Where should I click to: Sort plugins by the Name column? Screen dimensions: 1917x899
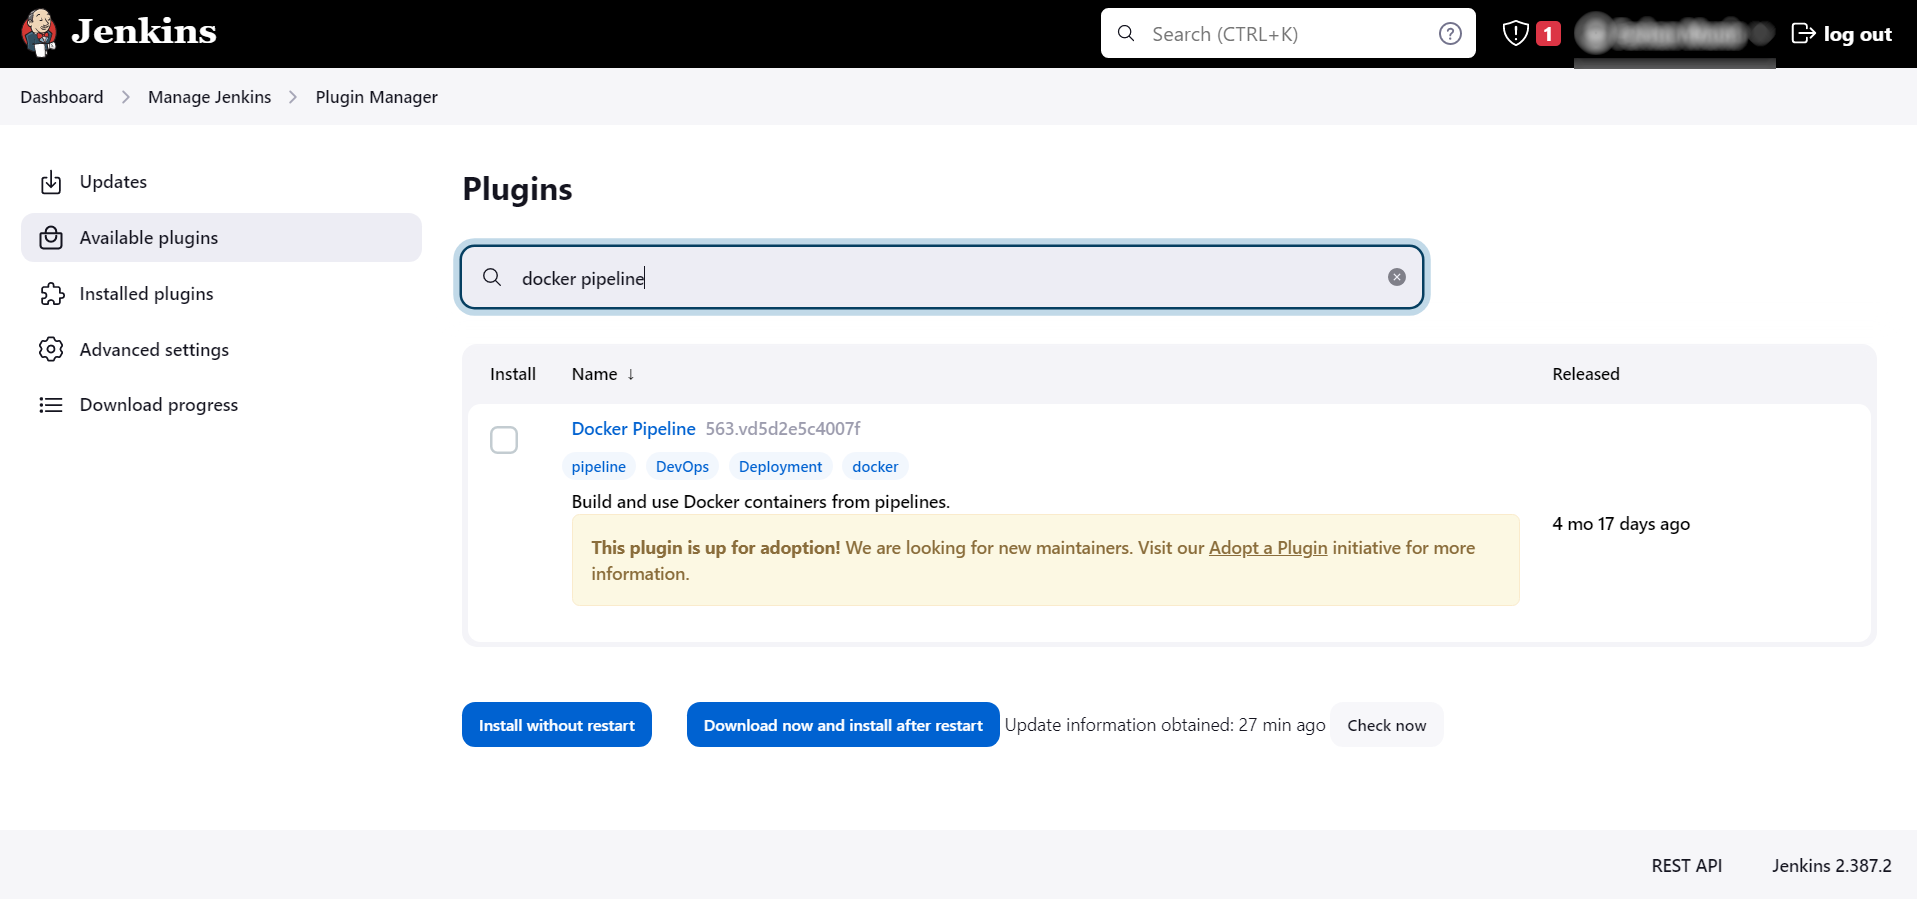click(595, 374)
